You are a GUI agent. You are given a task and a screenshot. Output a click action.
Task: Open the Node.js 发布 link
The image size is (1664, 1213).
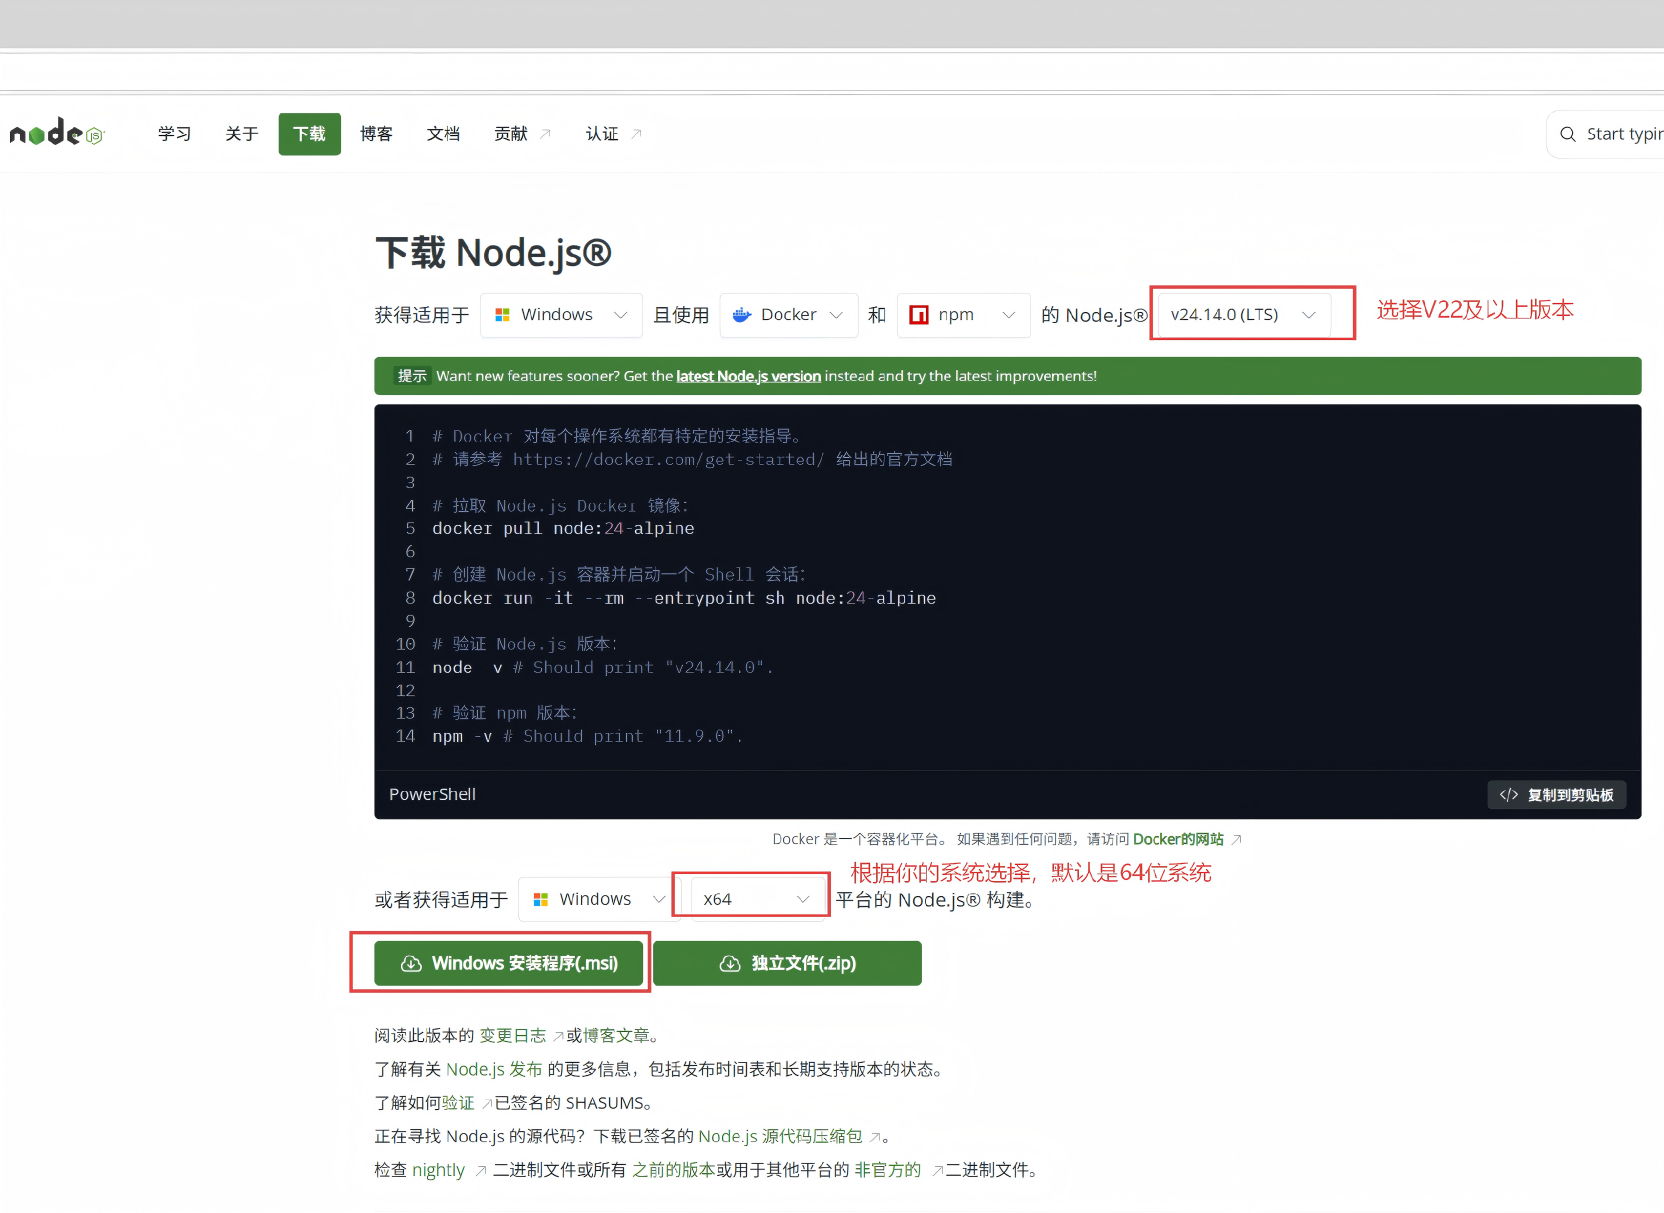click(494, 1070)
